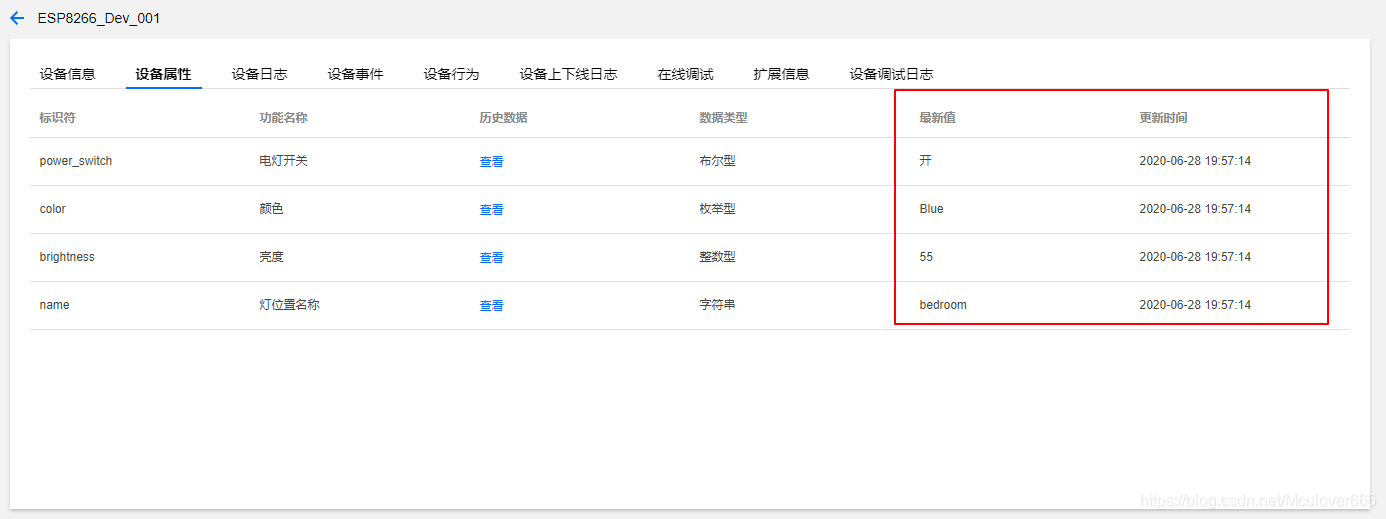Click the ESP8266_Dev_001 device title
Screen dimensions: 1386x519
[x=99, y=18]
